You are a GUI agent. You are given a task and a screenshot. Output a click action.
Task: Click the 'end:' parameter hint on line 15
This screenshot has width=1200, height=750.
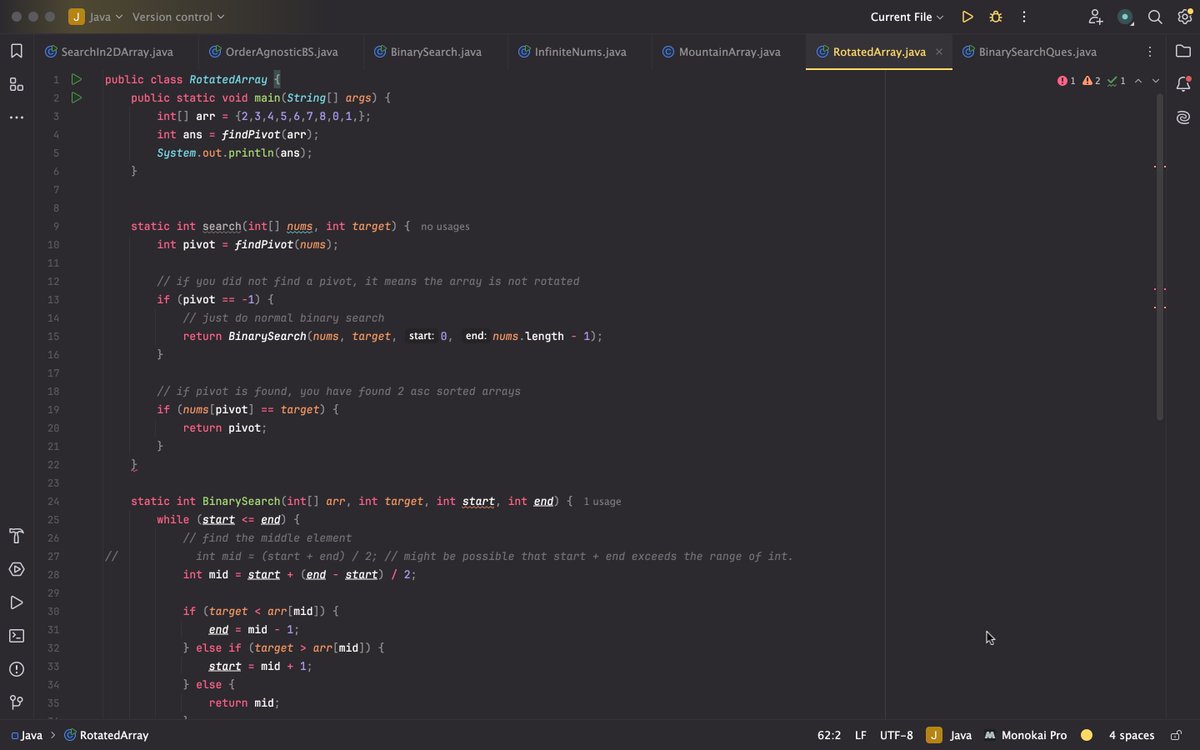[x=476, y=336]
